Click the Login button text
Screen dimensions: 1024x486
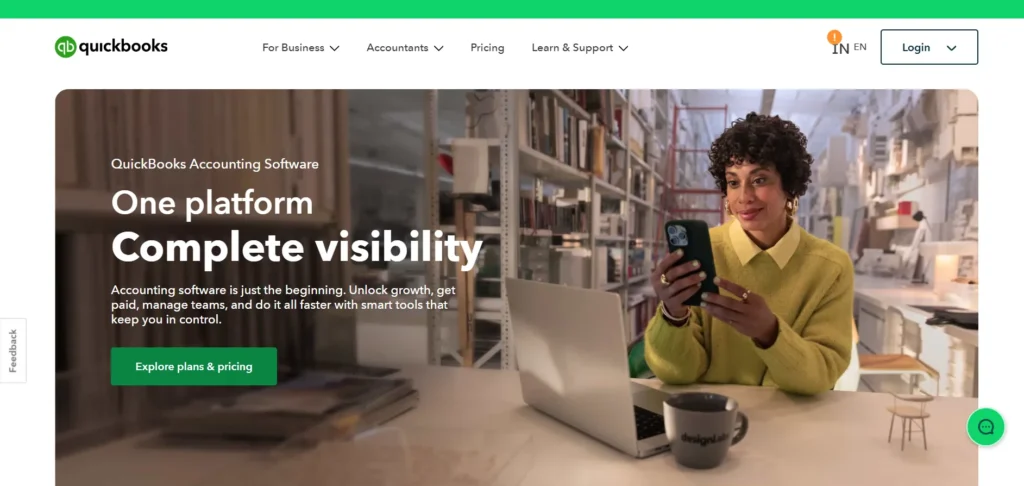point(916,48)
